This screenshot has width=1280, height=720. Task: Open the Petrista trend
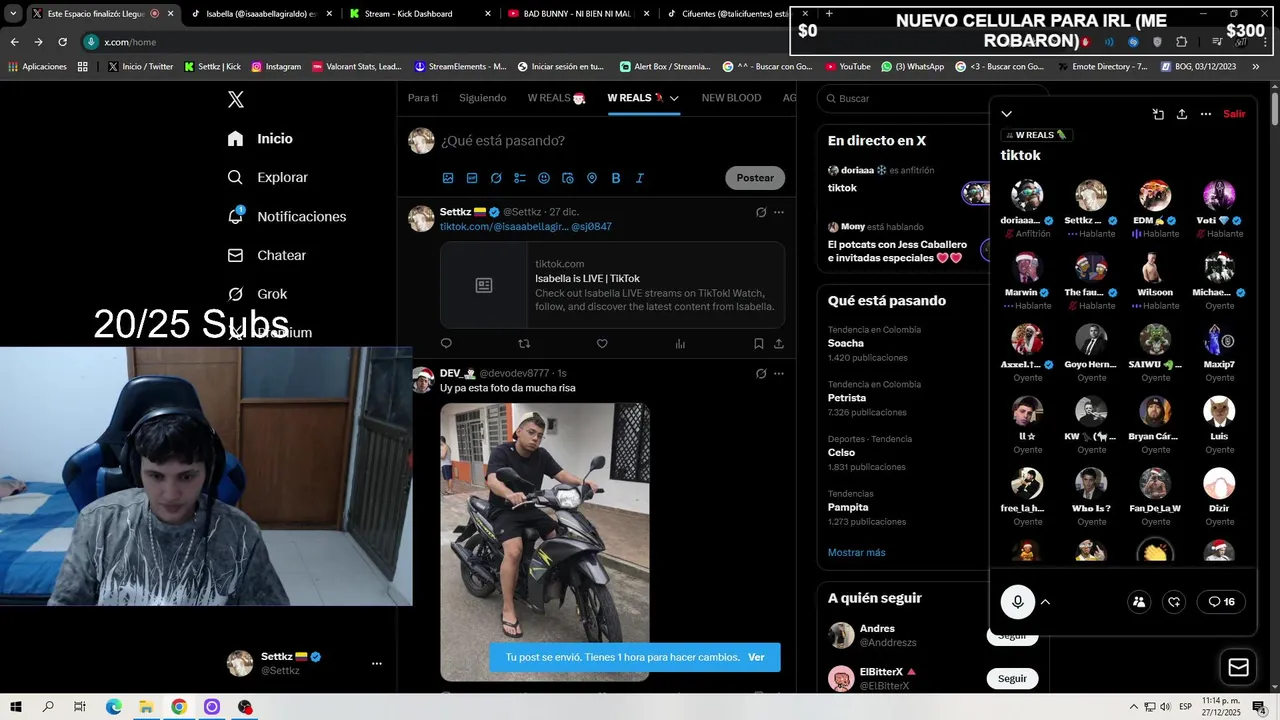pyautogui.click(x=847, y=398)
